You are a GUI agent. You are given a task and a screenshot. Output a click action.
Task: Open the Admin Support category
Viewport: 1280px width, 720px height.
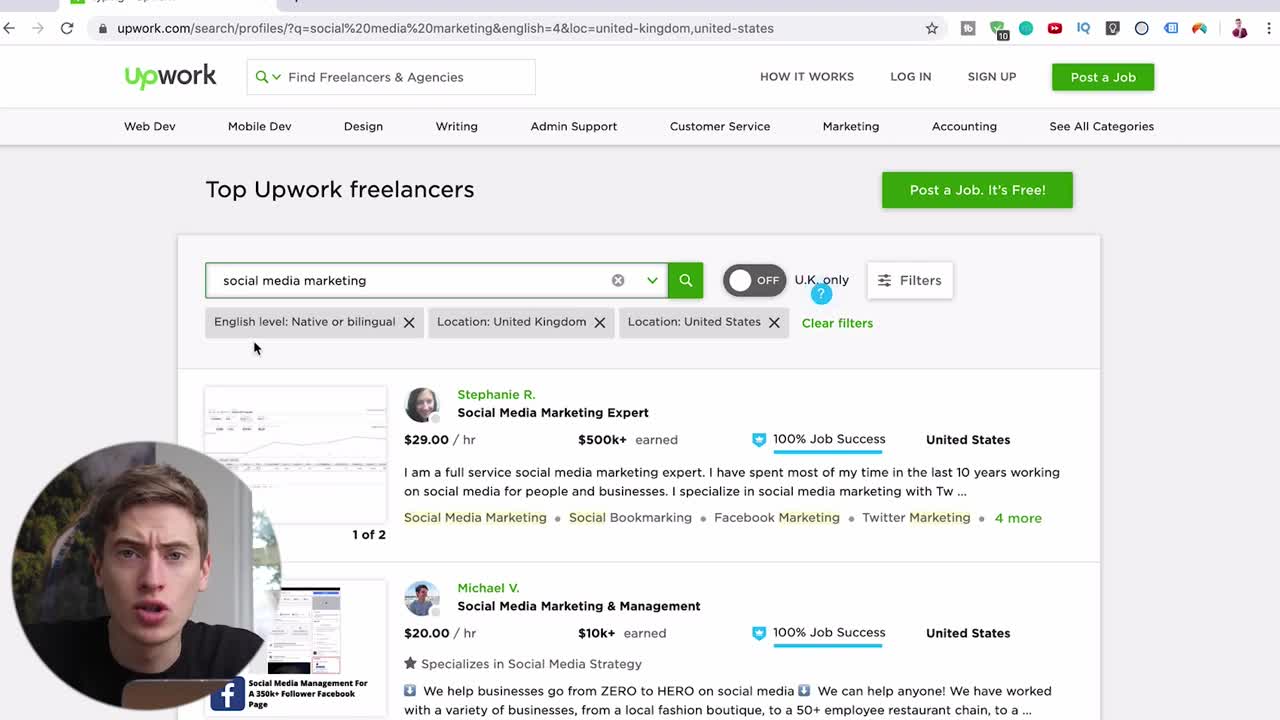coord(574,126)
